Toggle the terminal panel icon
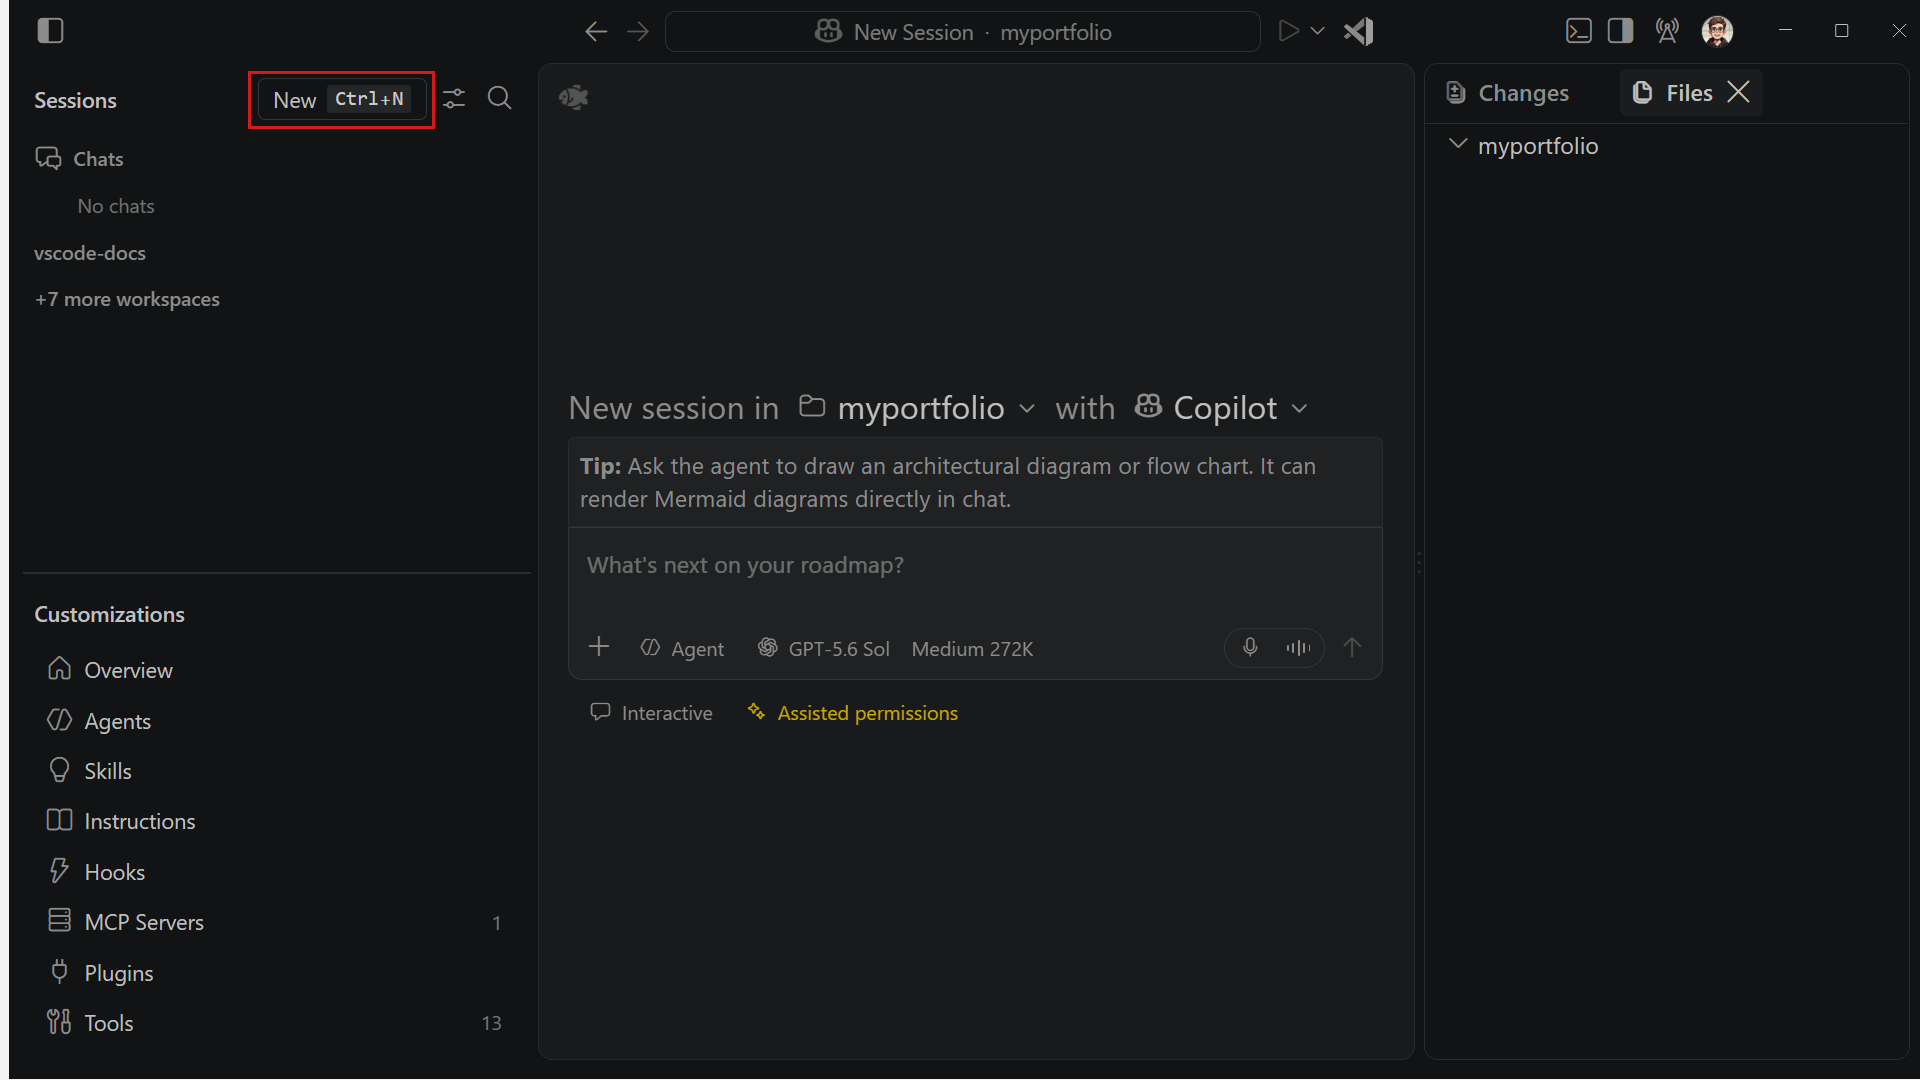The height and width of the screenshot is (1080, 1920). coord(1579,31)
